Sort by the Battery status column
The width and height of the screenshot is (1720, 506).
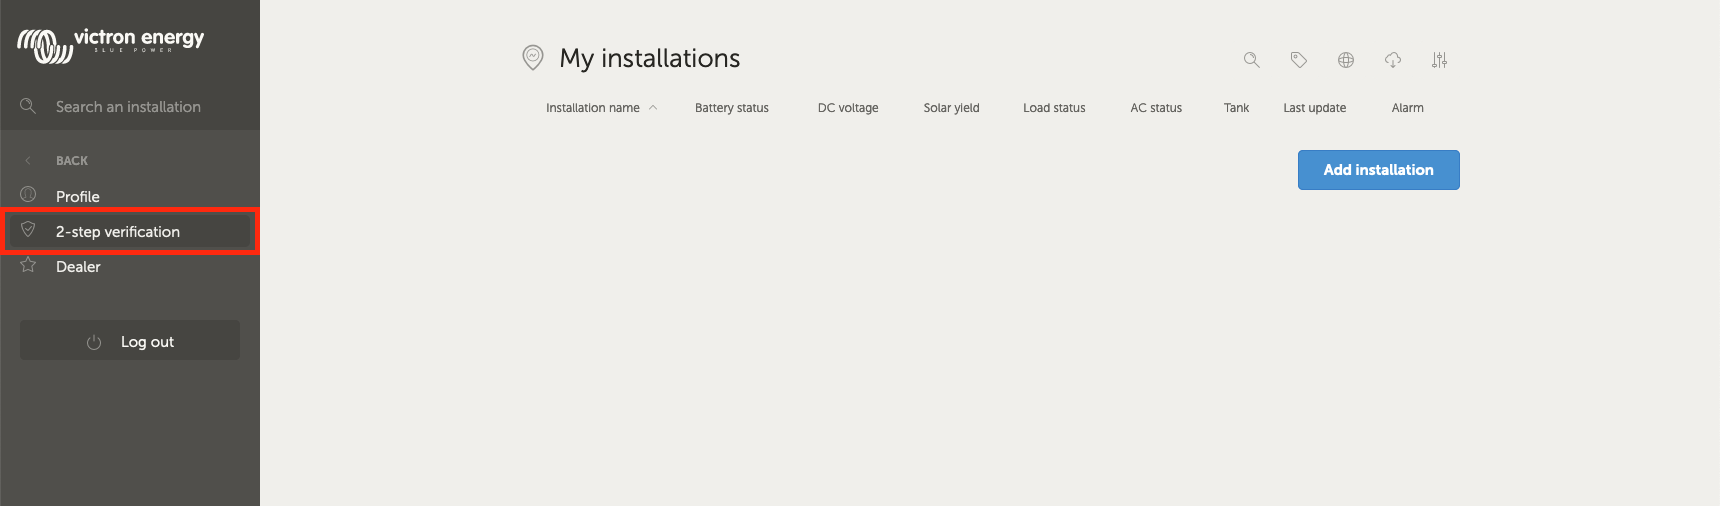(731, 108)
